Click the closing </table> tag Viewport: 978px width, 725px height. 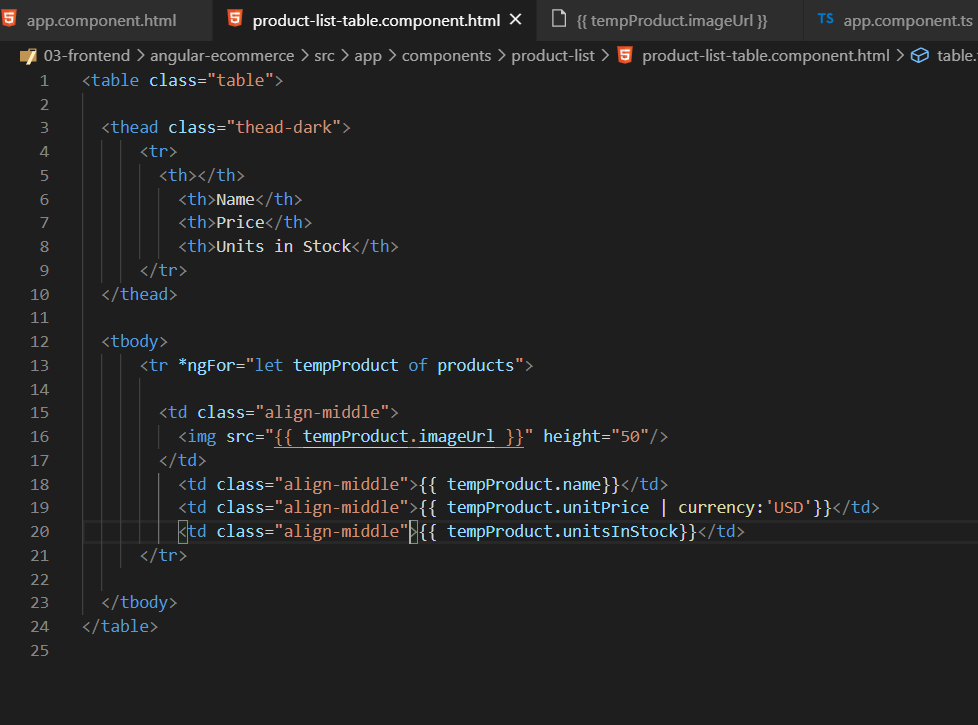tap(120, 626)
